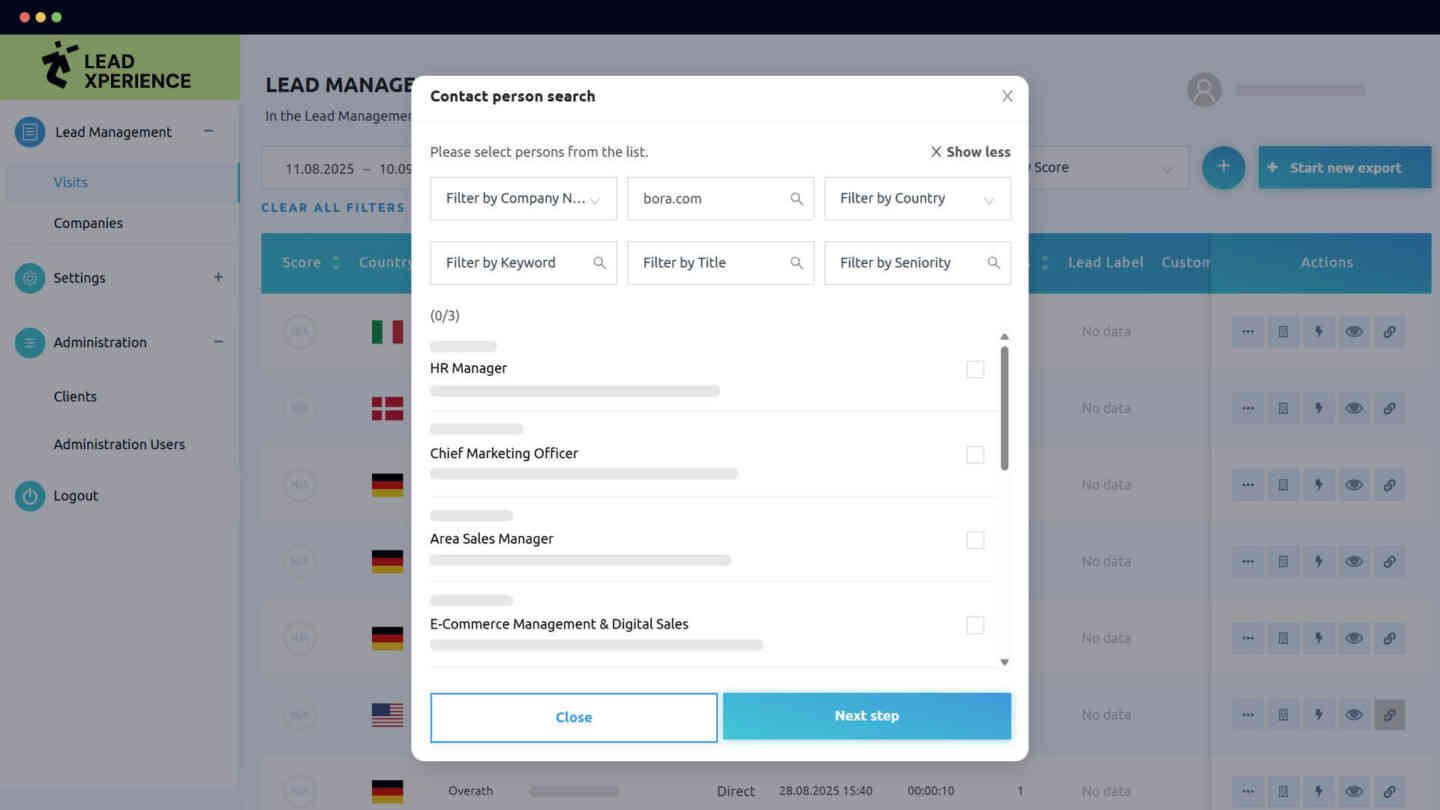The width and height of the screenshot is (1440, 810).
Task: Click the user profile avatar icon
Action: (x=1204, y=90)
